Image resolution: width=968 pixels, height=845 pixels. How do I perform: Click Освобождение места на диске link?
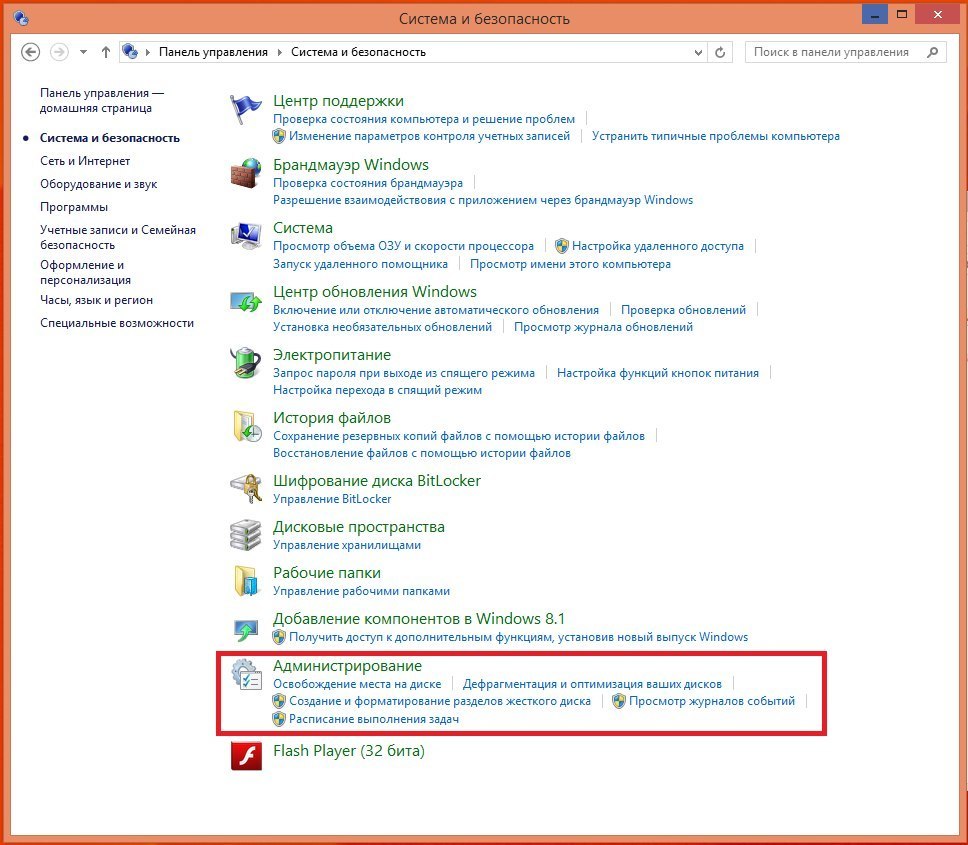357,684
